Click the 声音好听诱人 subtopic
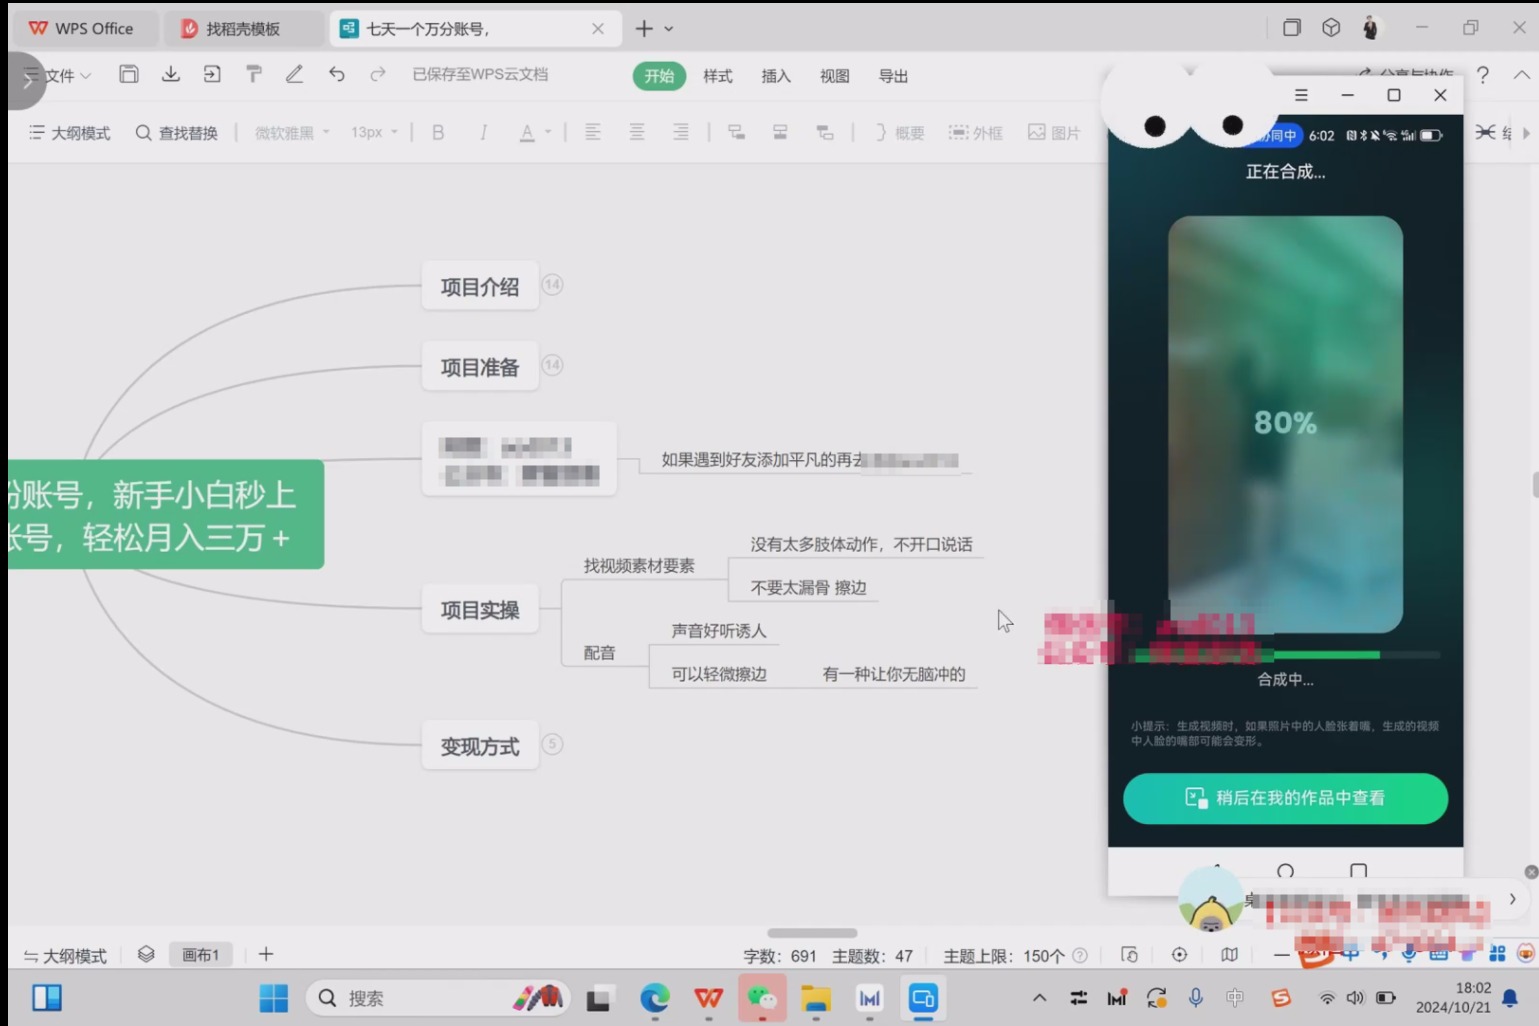 [x=719, y=631]
